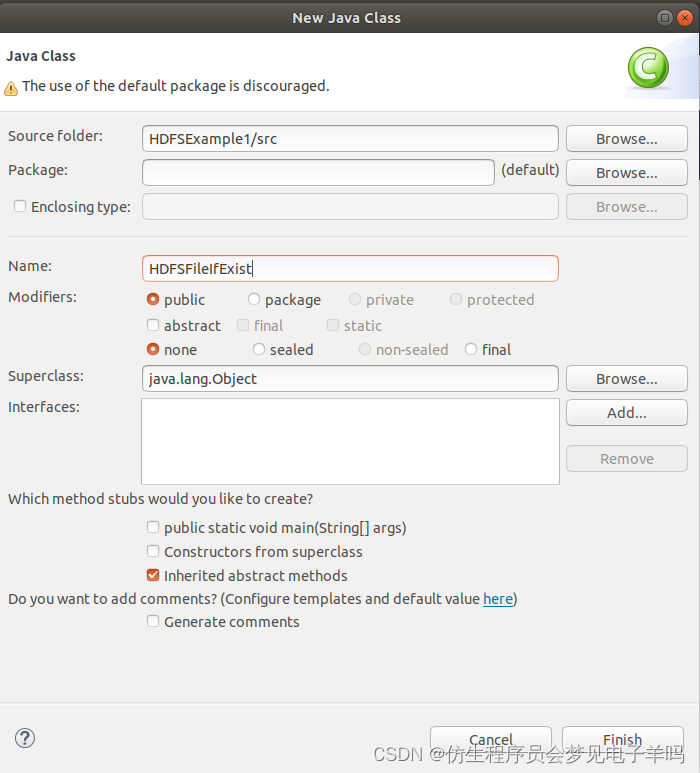Click the green Java class icon
Screen dimensions: 700x773
648,68
